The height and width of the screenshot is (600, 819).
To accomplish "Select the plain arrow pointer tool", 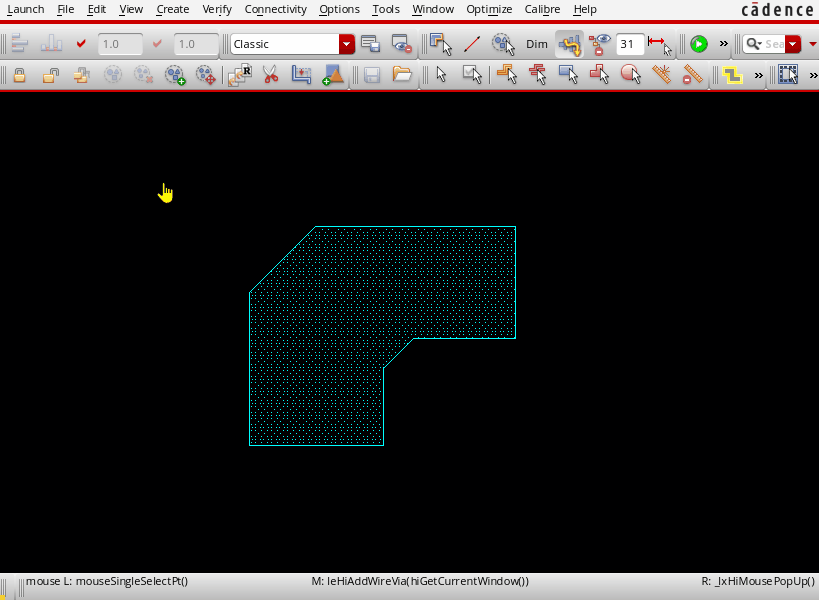I will click(441, 75).
